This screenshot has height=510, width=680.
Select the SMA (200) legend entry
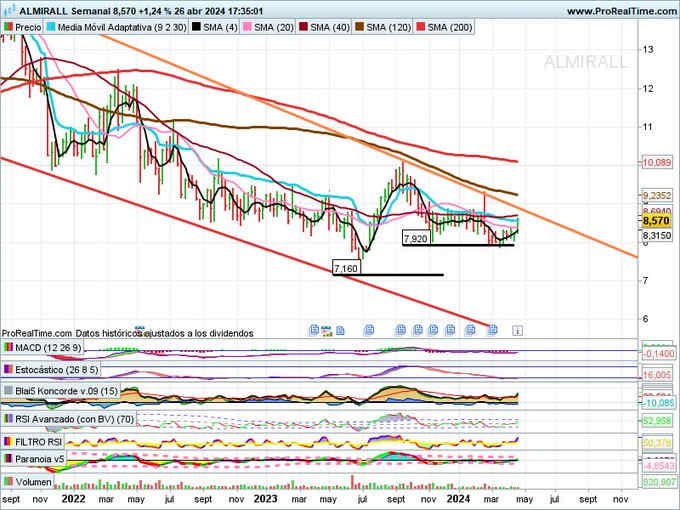444,27
